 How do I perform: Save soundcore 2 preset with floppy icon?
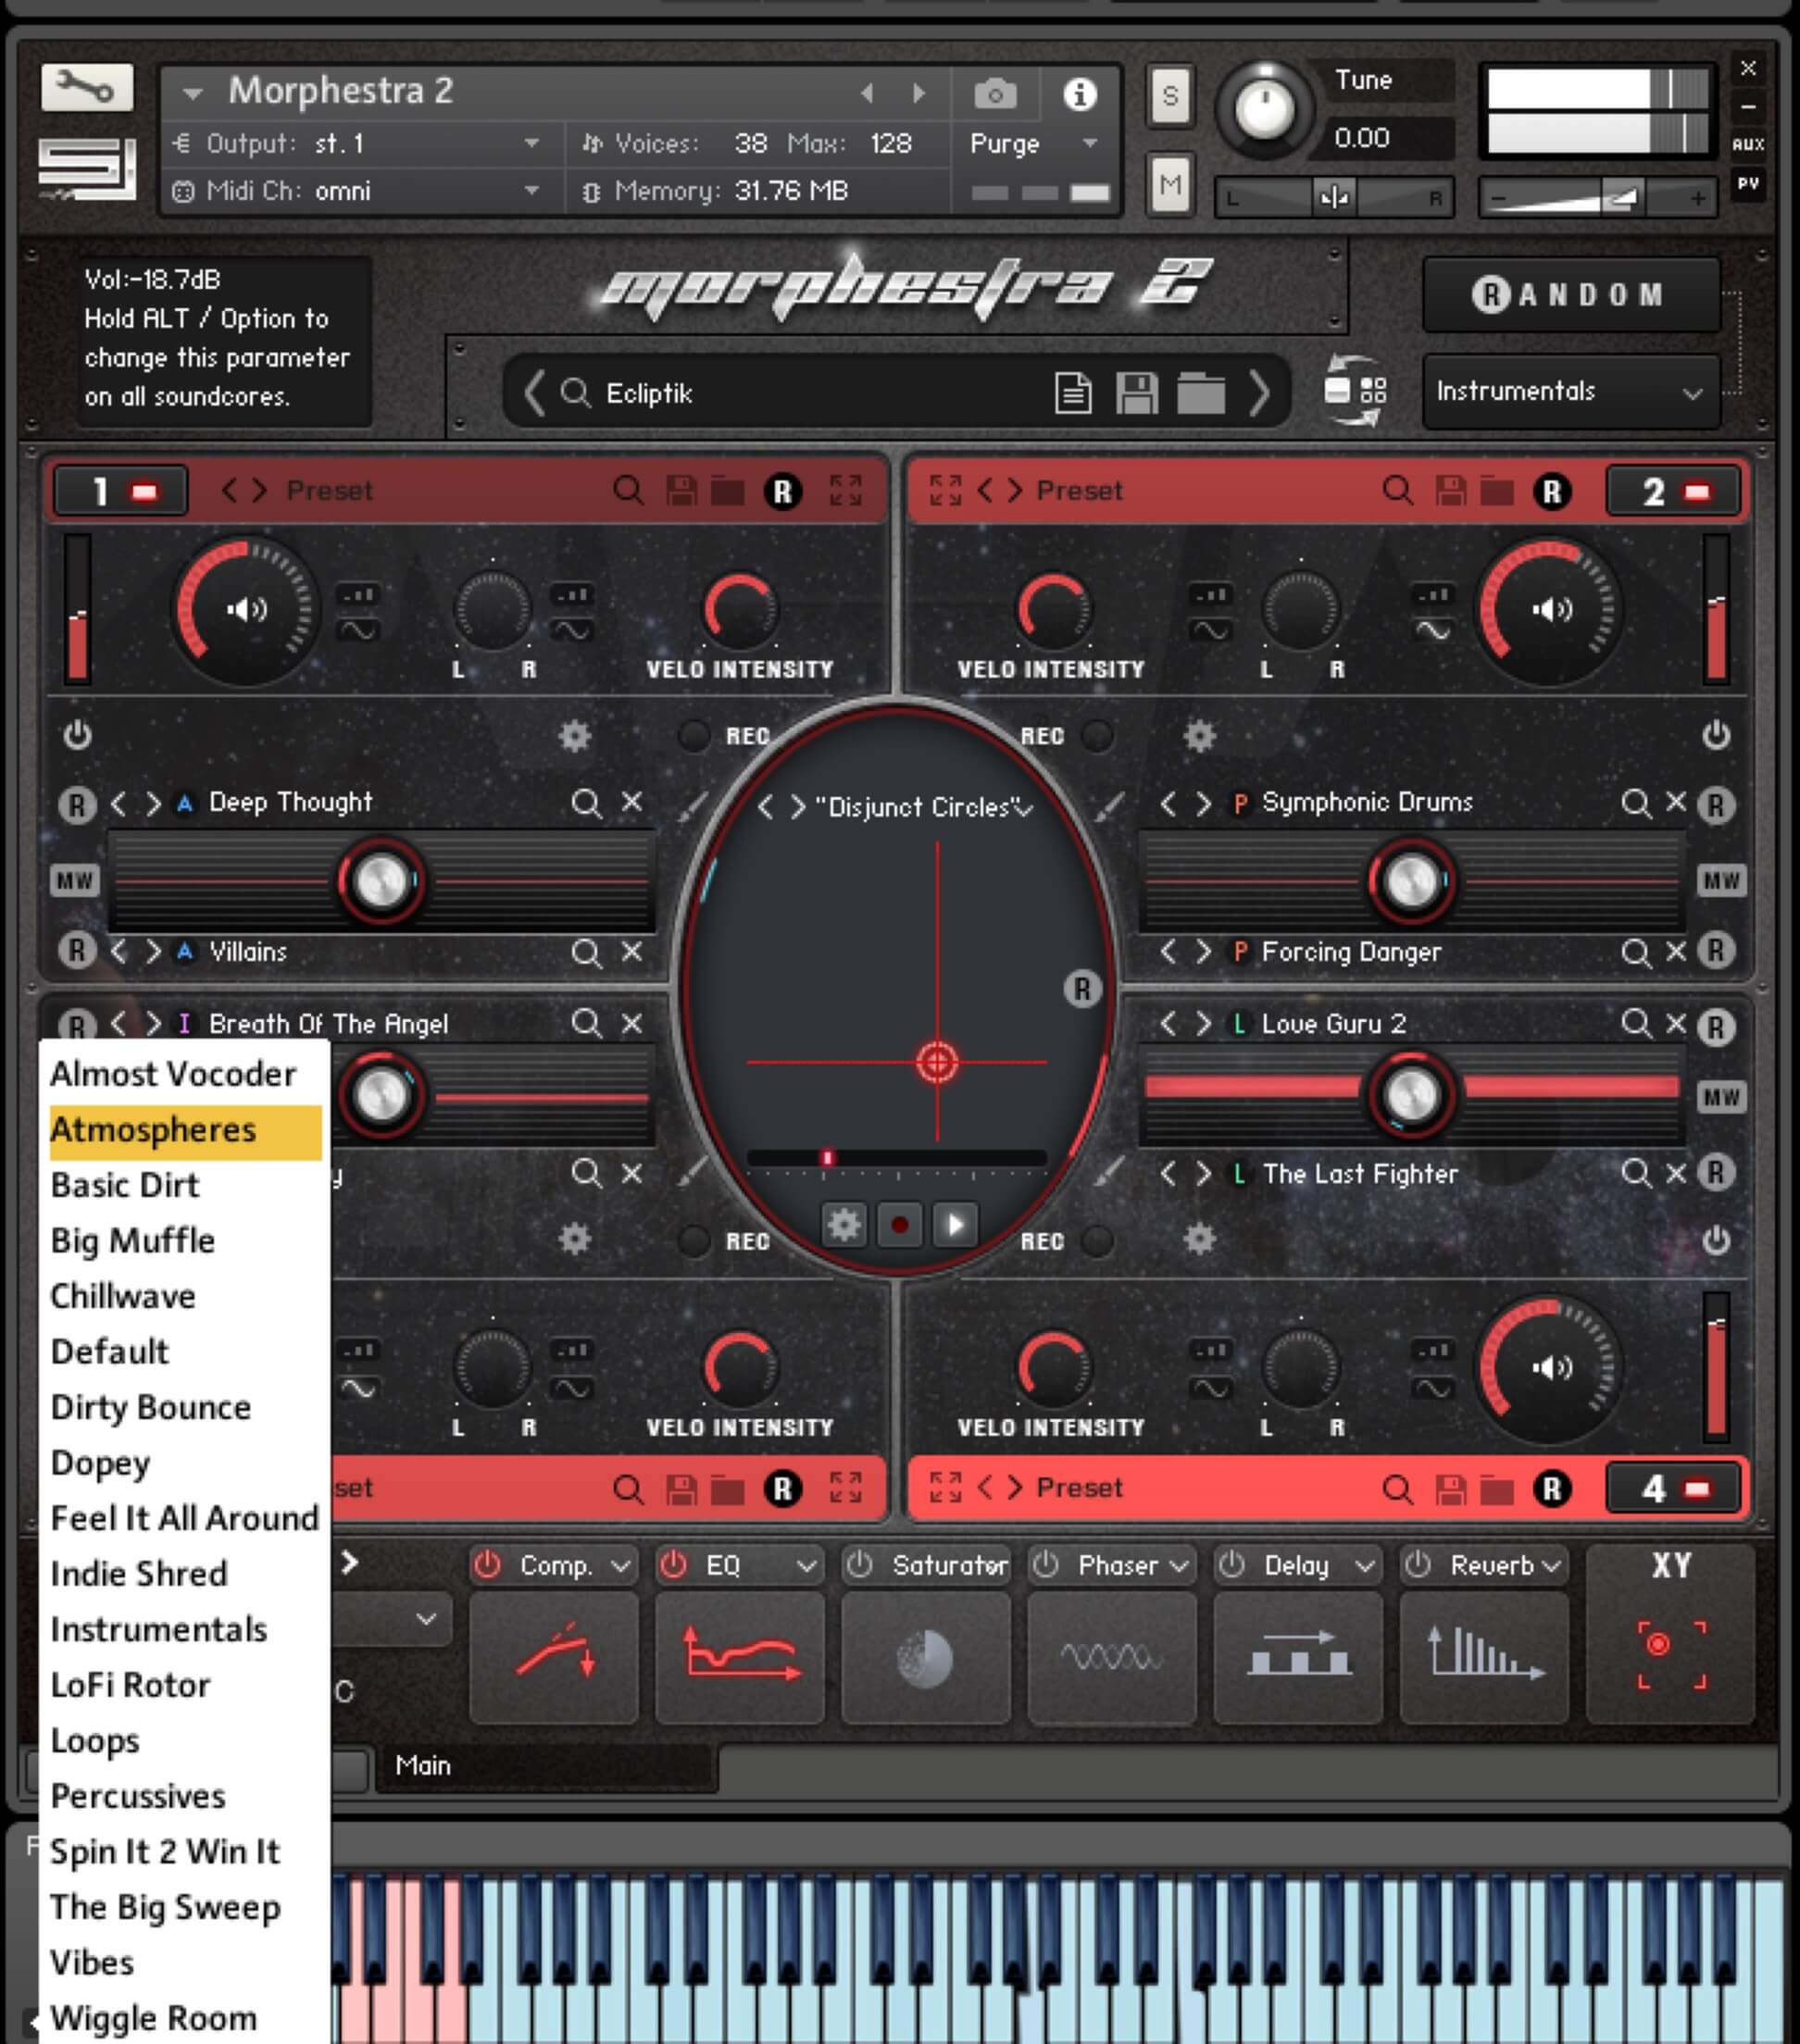coord(1450,490)
